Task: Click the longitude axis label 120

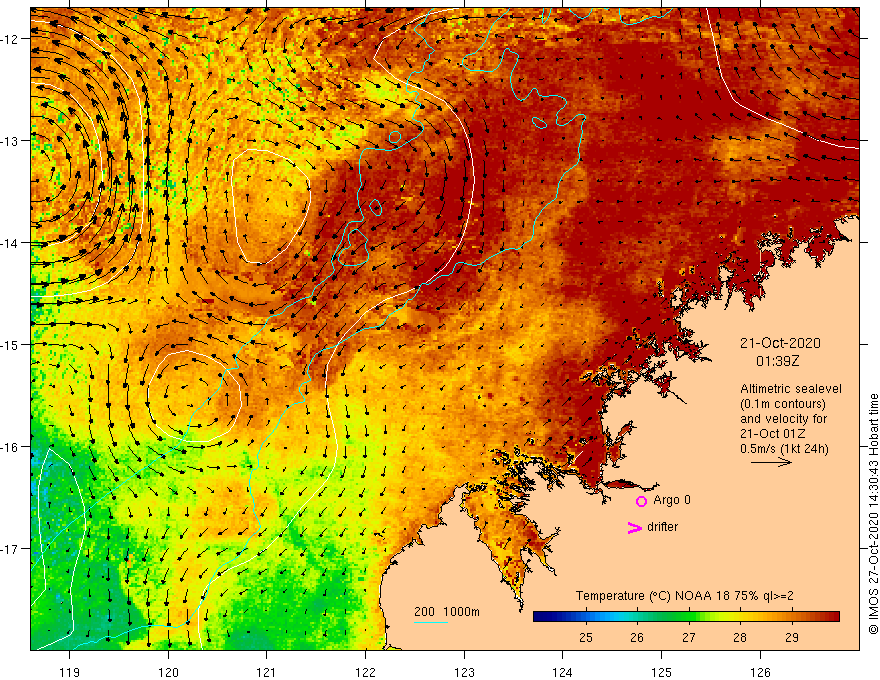Action: coord(168,672)
